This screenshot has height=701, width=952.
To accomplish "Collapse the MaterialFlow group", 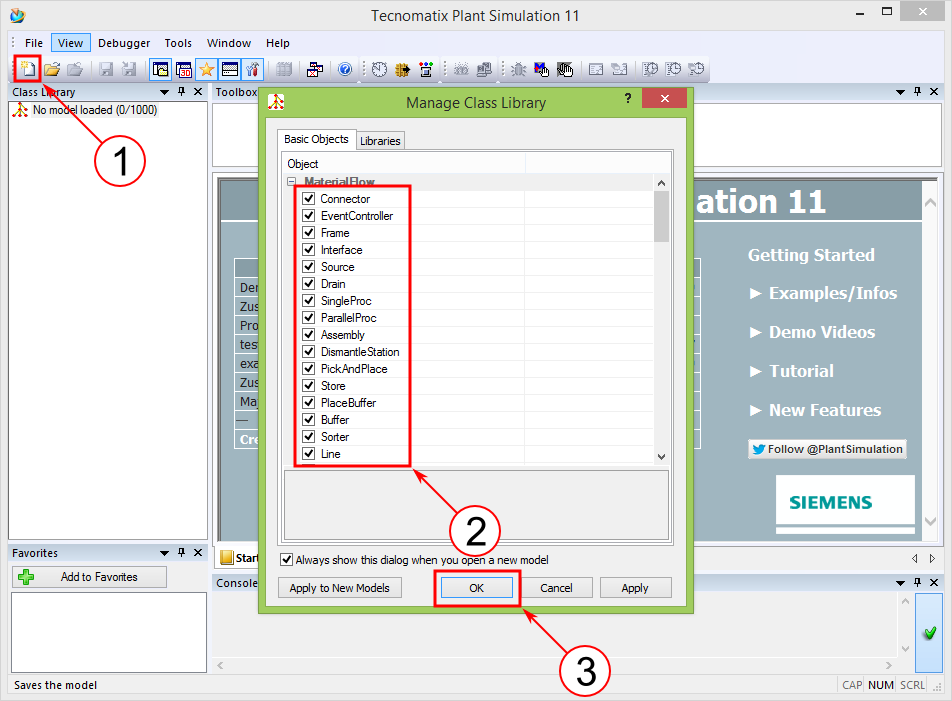I will [291, 181].
